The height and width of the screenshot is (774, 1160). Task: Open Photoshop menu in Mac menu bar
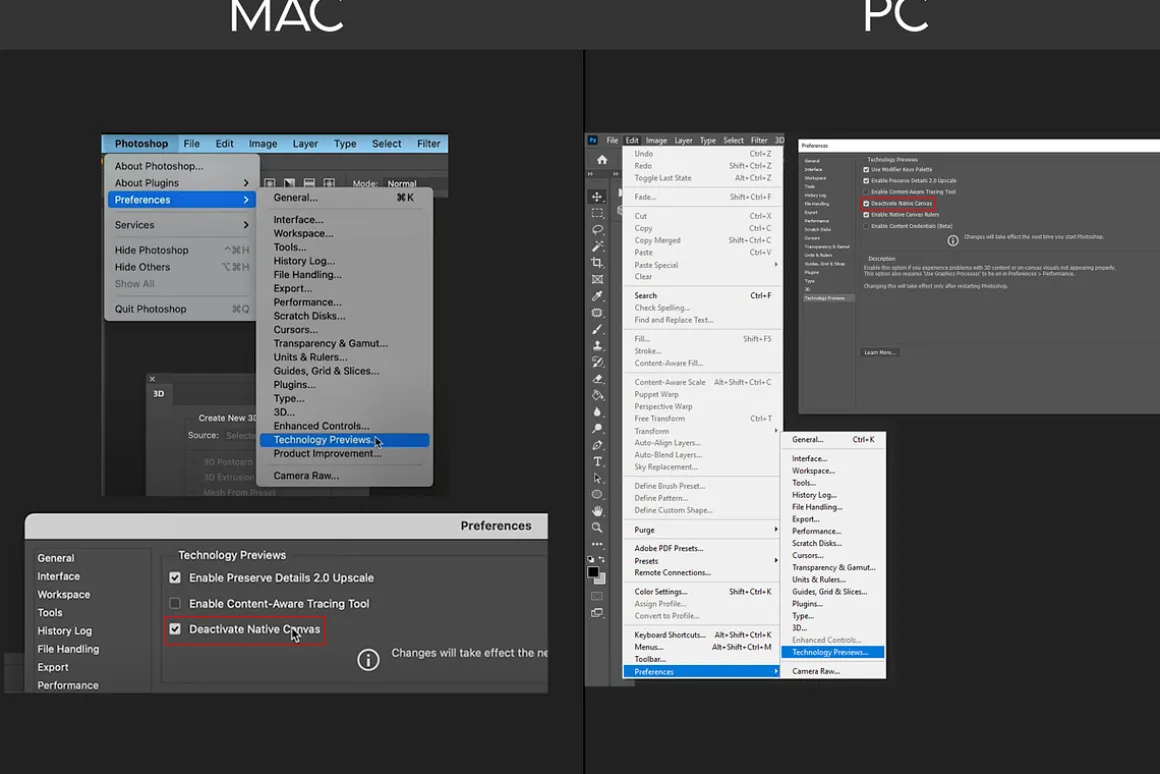point(141,144)
